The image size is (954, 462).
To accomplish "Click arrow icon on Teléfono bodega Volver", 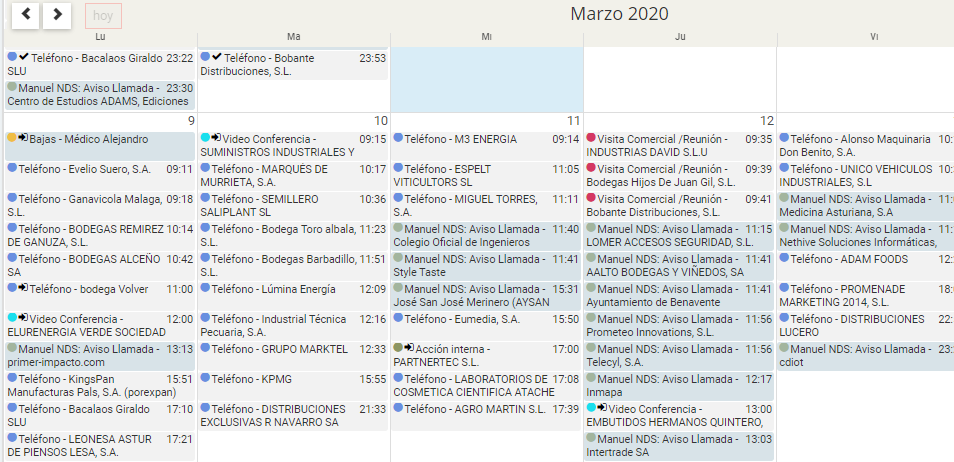I will (23, 288).
